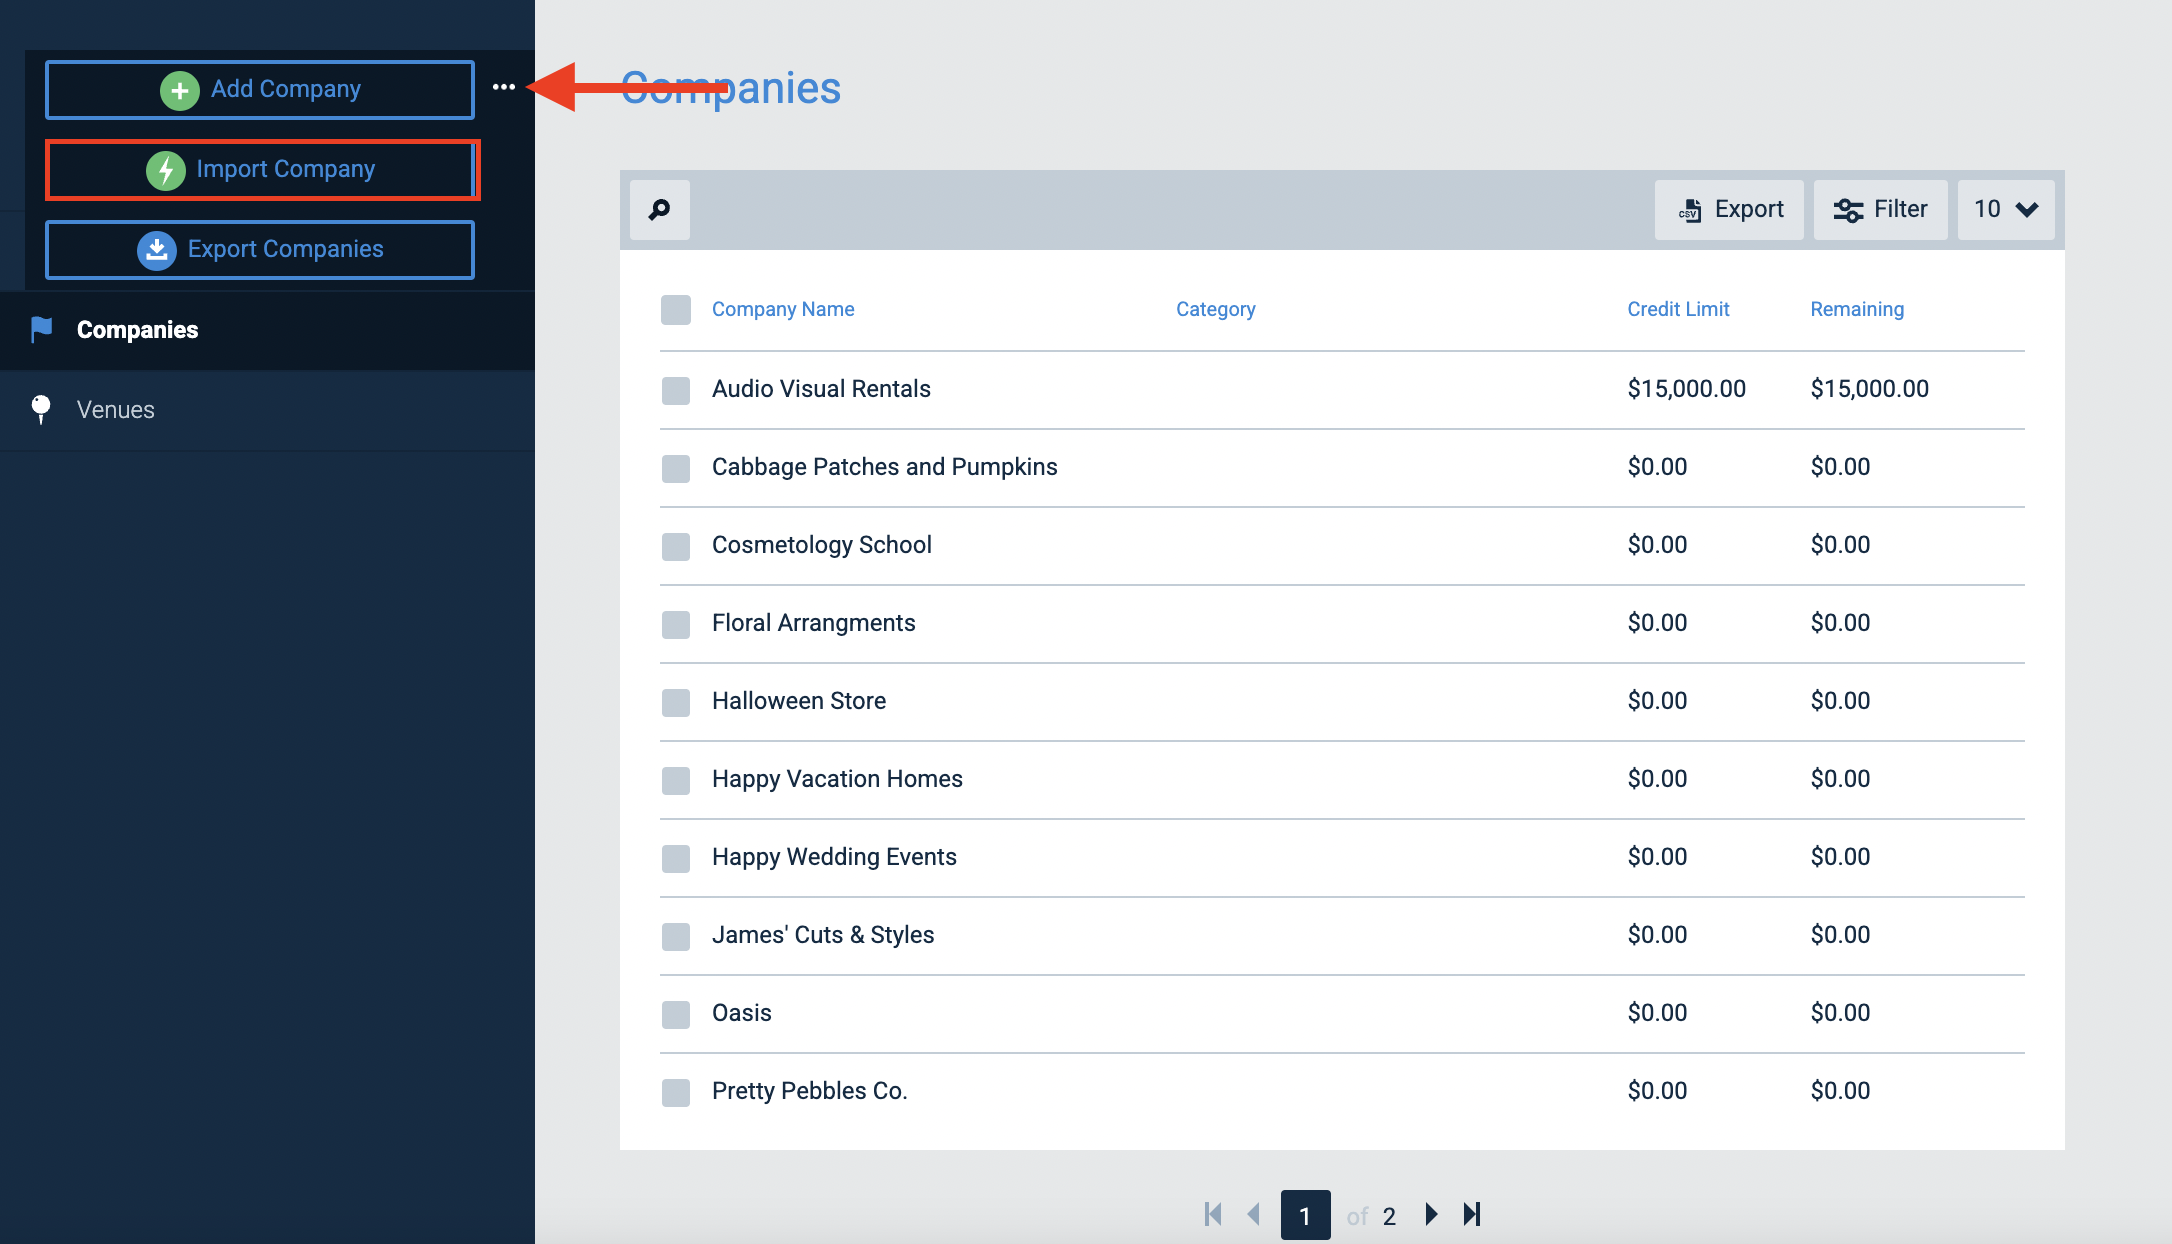2172x1244 pixels.
Task: Click Audio Visual Rentals $15,000.00 remaining value
Action: (x=1869, y=389)
